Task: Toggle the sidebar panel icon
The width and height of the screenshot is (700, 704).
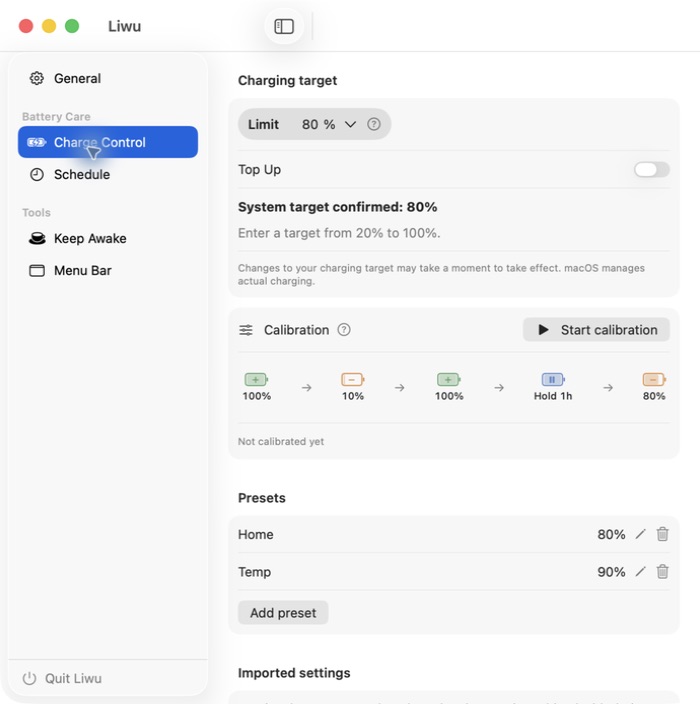Action: [284, 26]
